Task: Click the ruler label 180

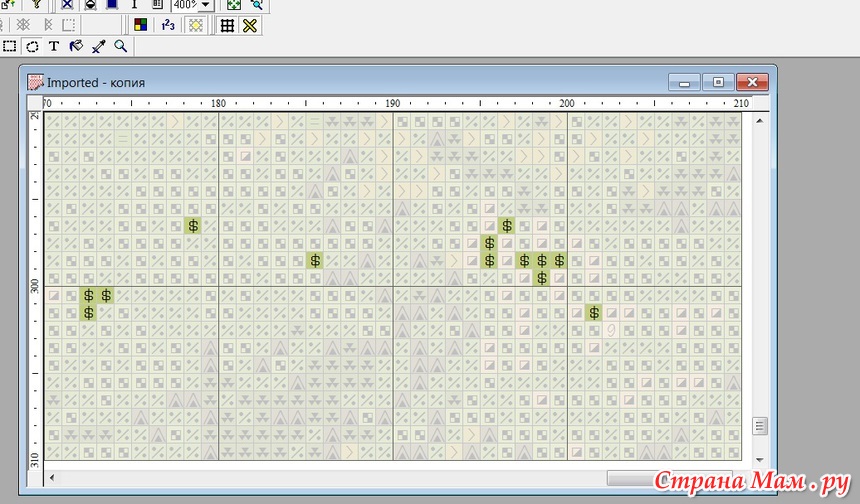Action: coord(218,103)
